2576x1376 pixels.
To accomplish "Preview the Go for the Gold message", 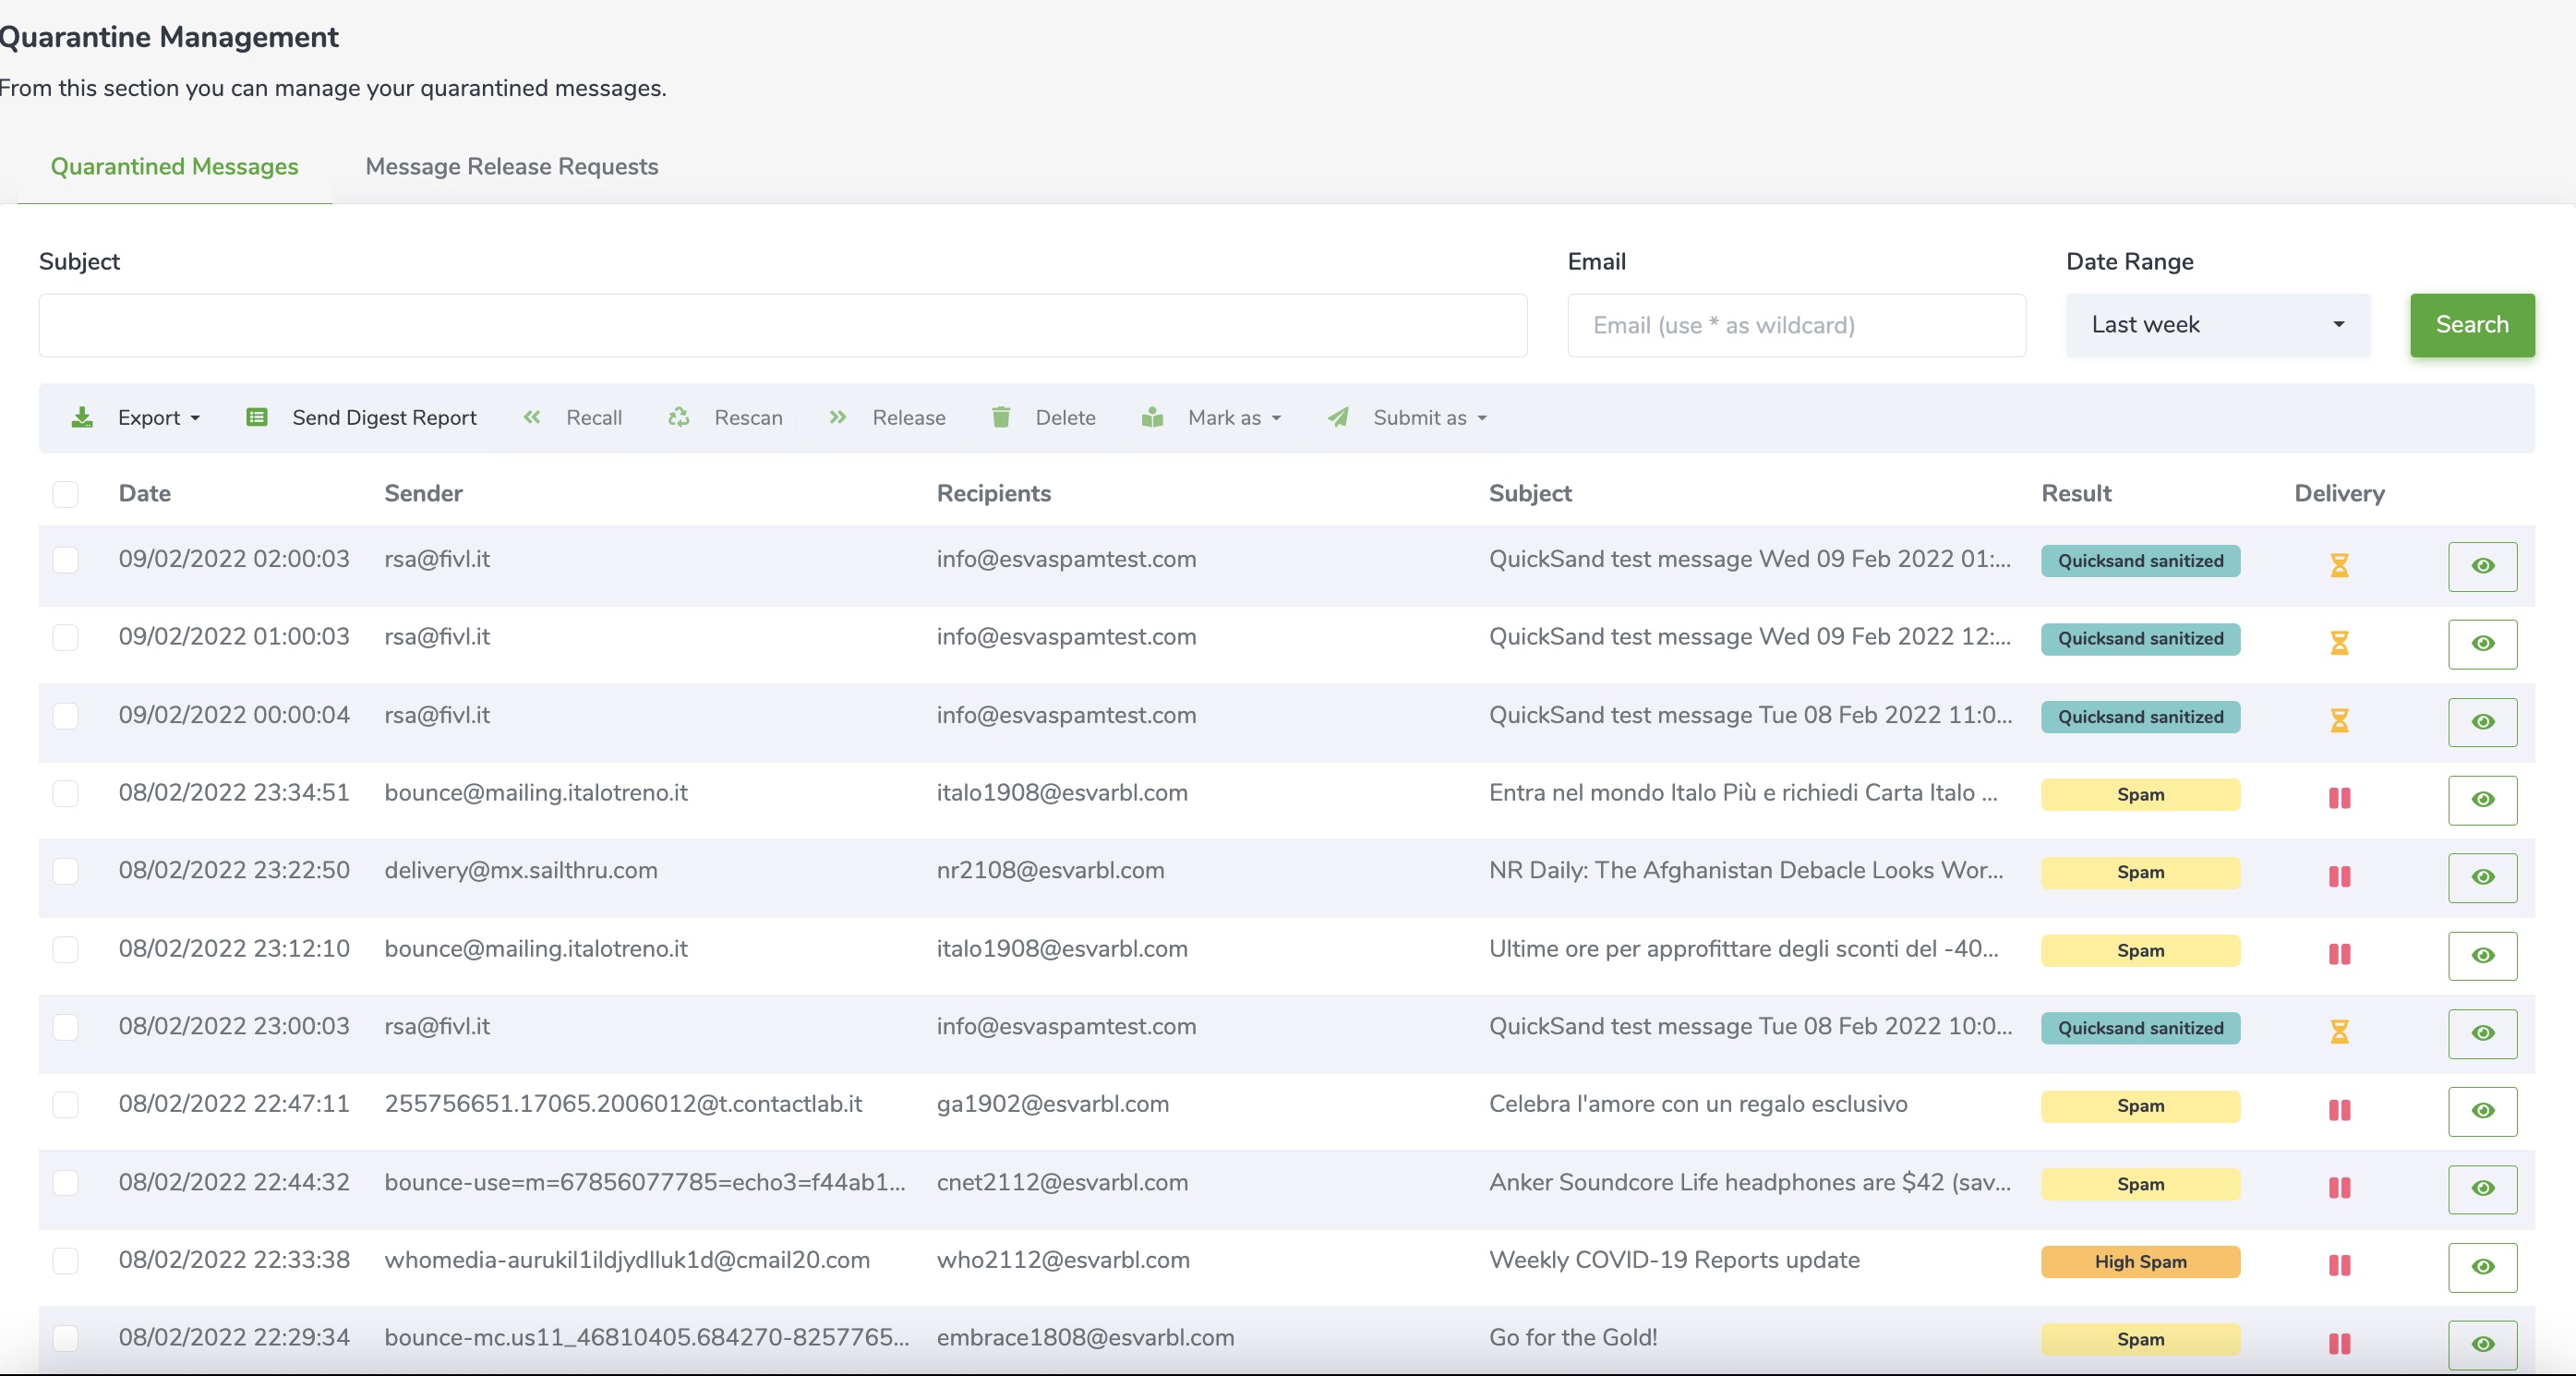I will [x=2483, y=1345].
